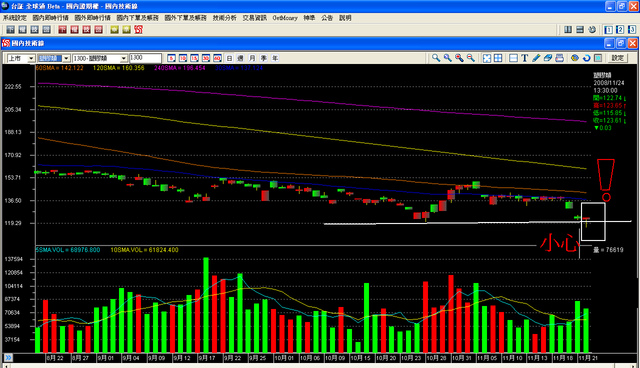Click the 120SMA = 160.356 label
Screen dimensions: 640x368
pos(119,68)
